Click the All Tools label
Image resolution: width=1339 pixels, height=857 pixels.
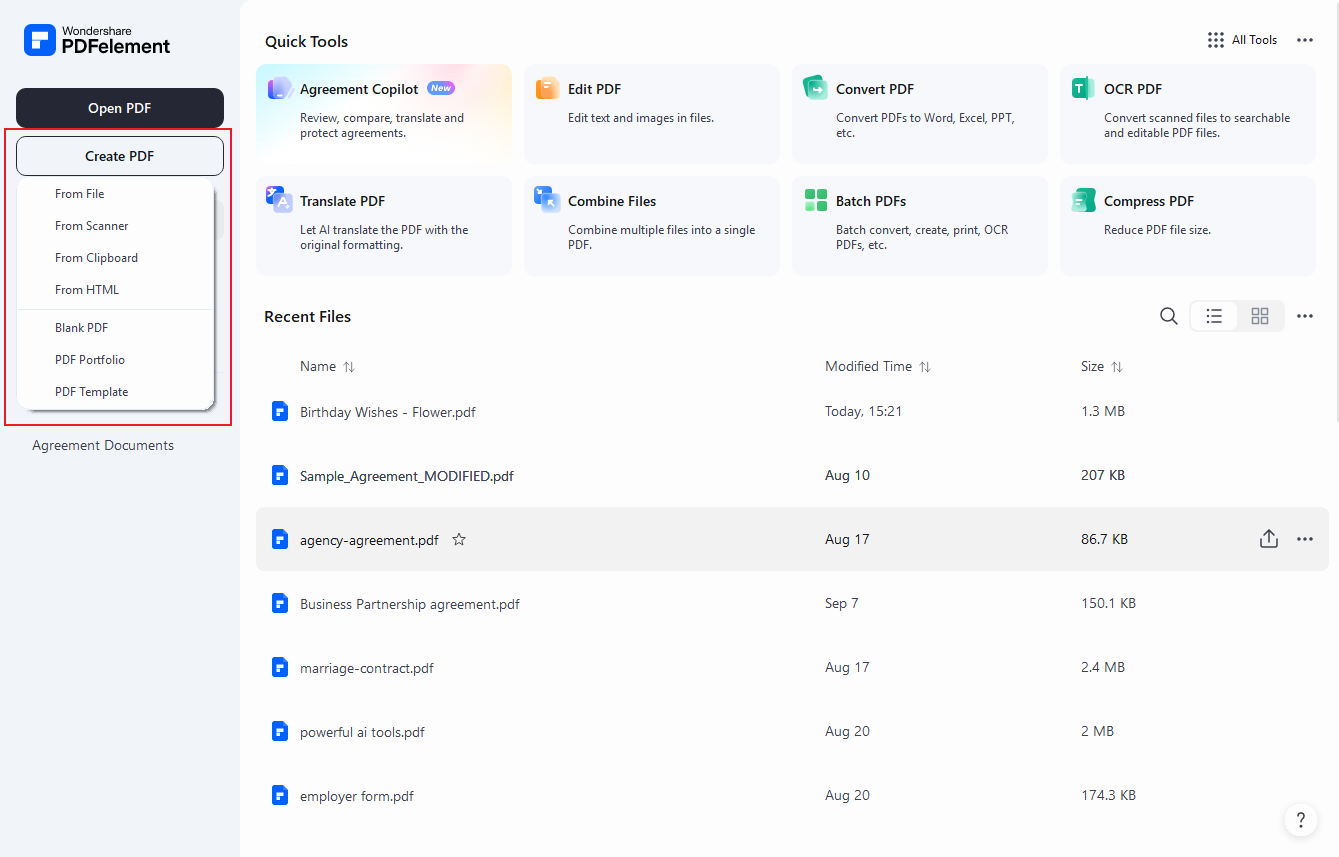click(x=1254, y=40)
